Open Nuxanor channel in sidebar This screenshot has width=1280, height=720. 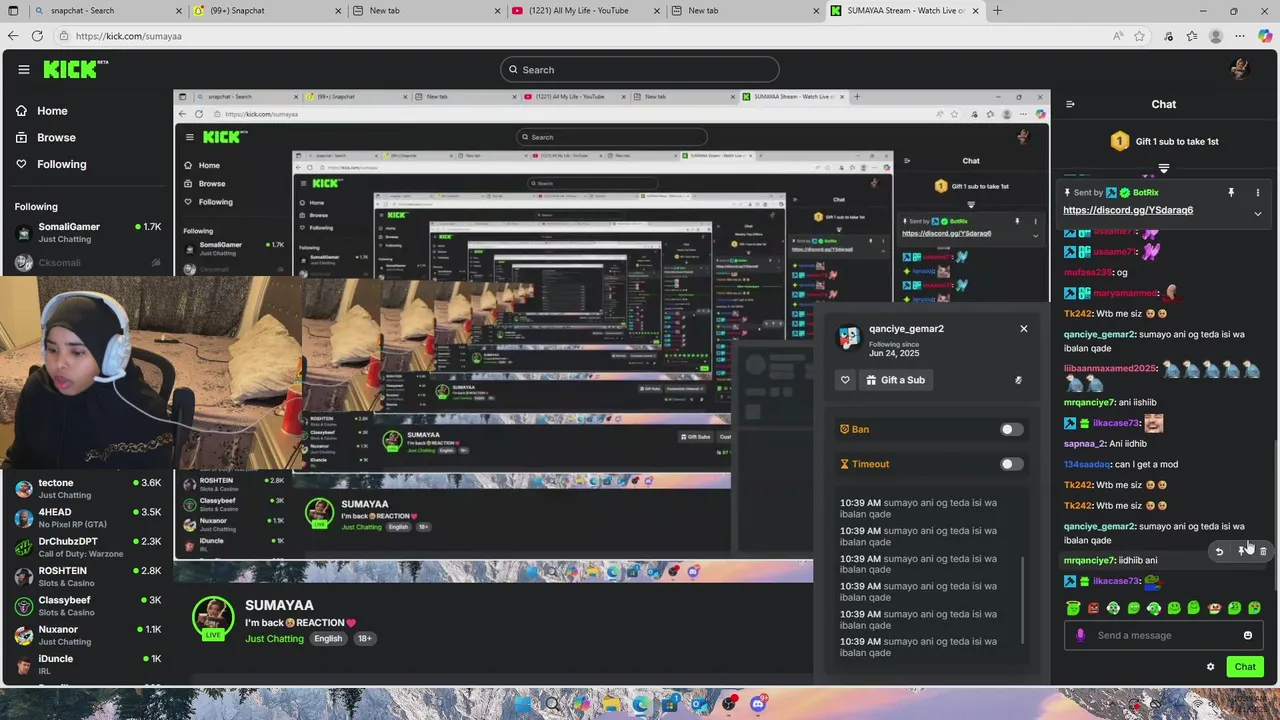pos(88,635)
